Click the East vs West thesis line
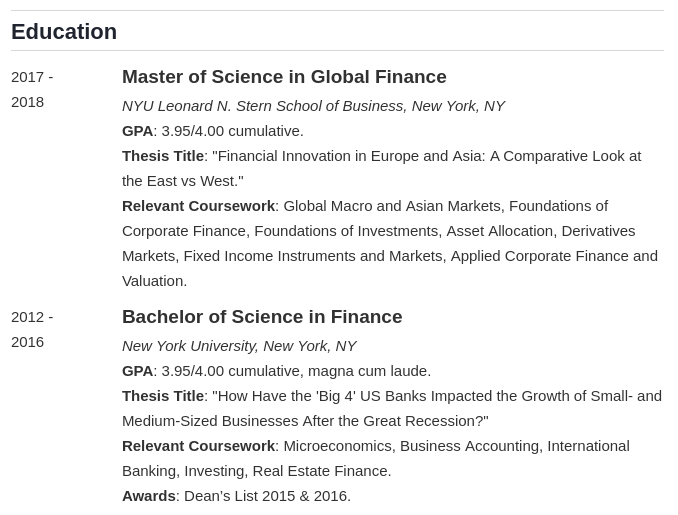This screenshot has width=678, height=515. (x=183, y=181)
